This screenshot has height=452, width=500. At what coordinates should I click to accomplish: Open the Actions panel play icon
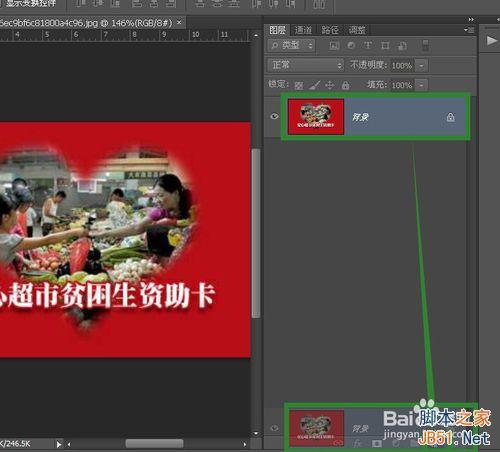pos(491,41)
